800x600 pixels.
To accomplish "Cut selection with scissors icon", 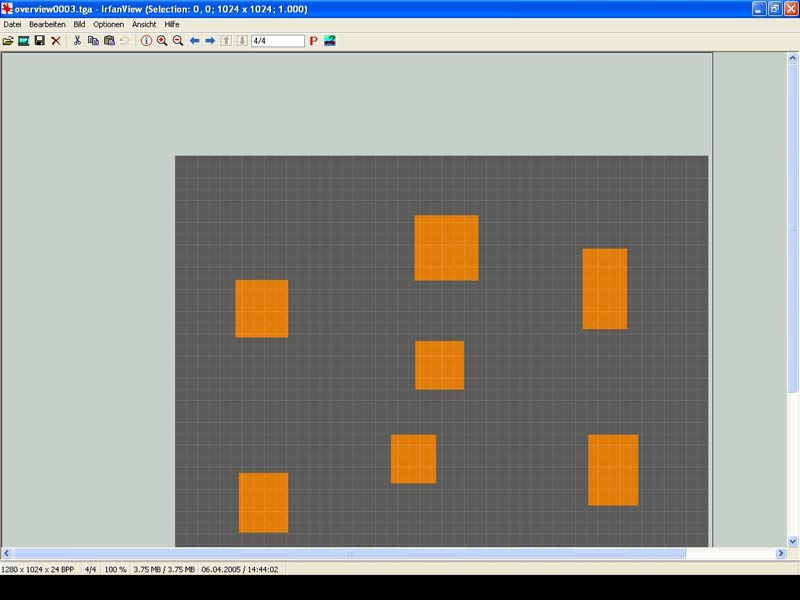I will click(x=77, y=41).
